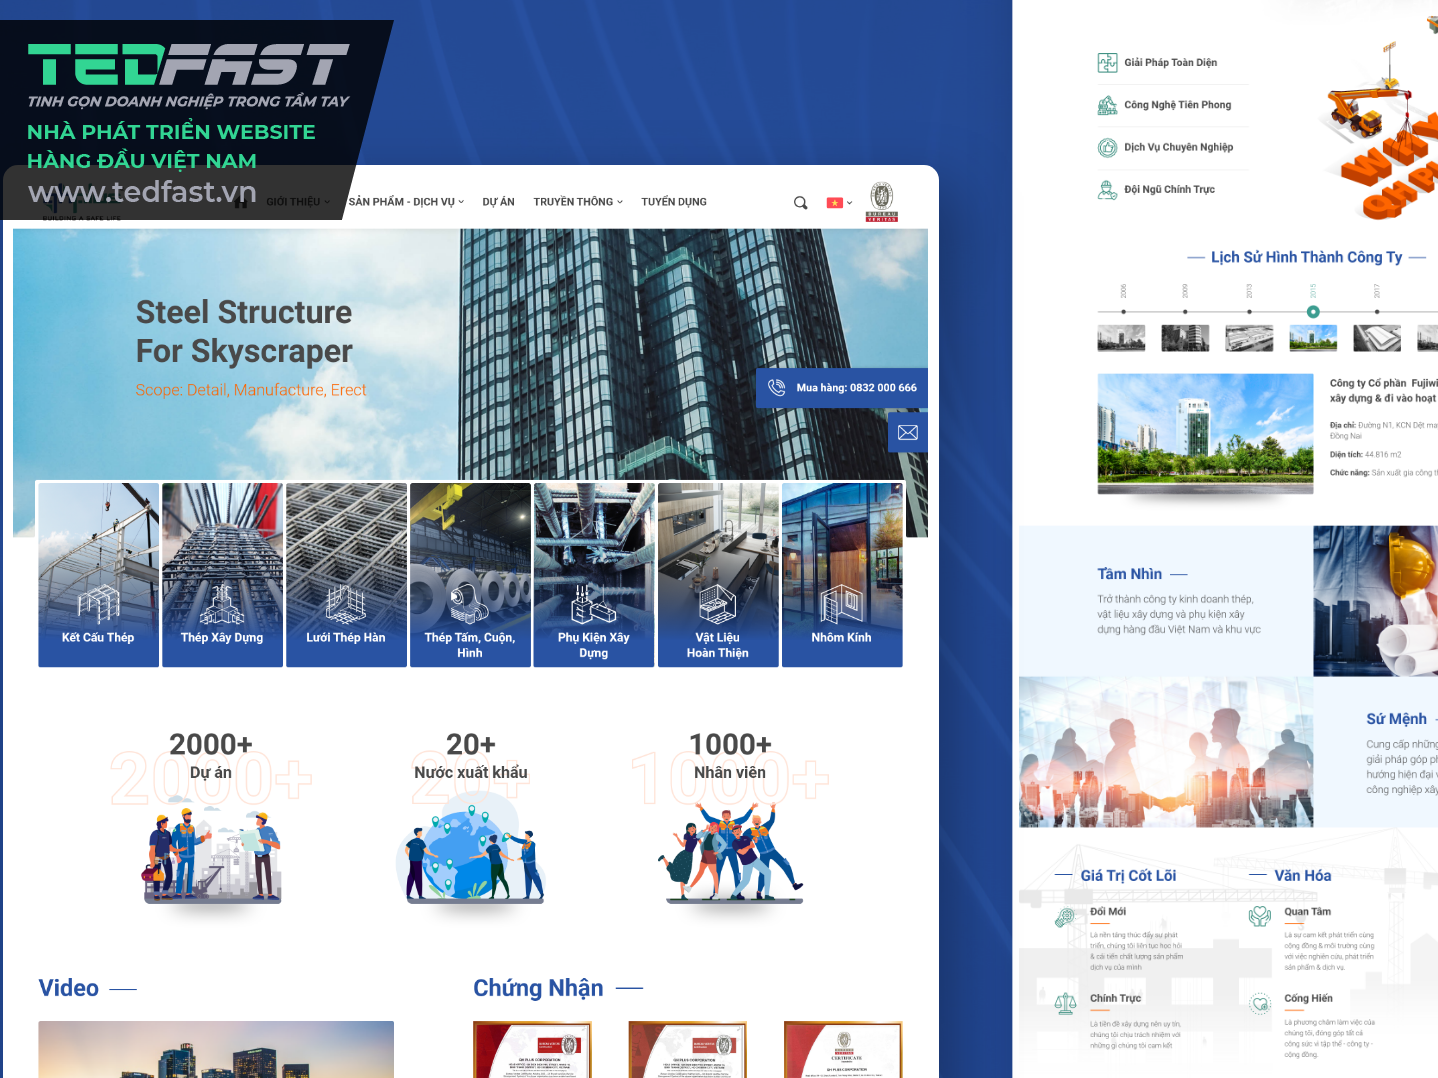Click the www.tedfast.vn website address
1438x1078 pixels.
coord(142,192)
